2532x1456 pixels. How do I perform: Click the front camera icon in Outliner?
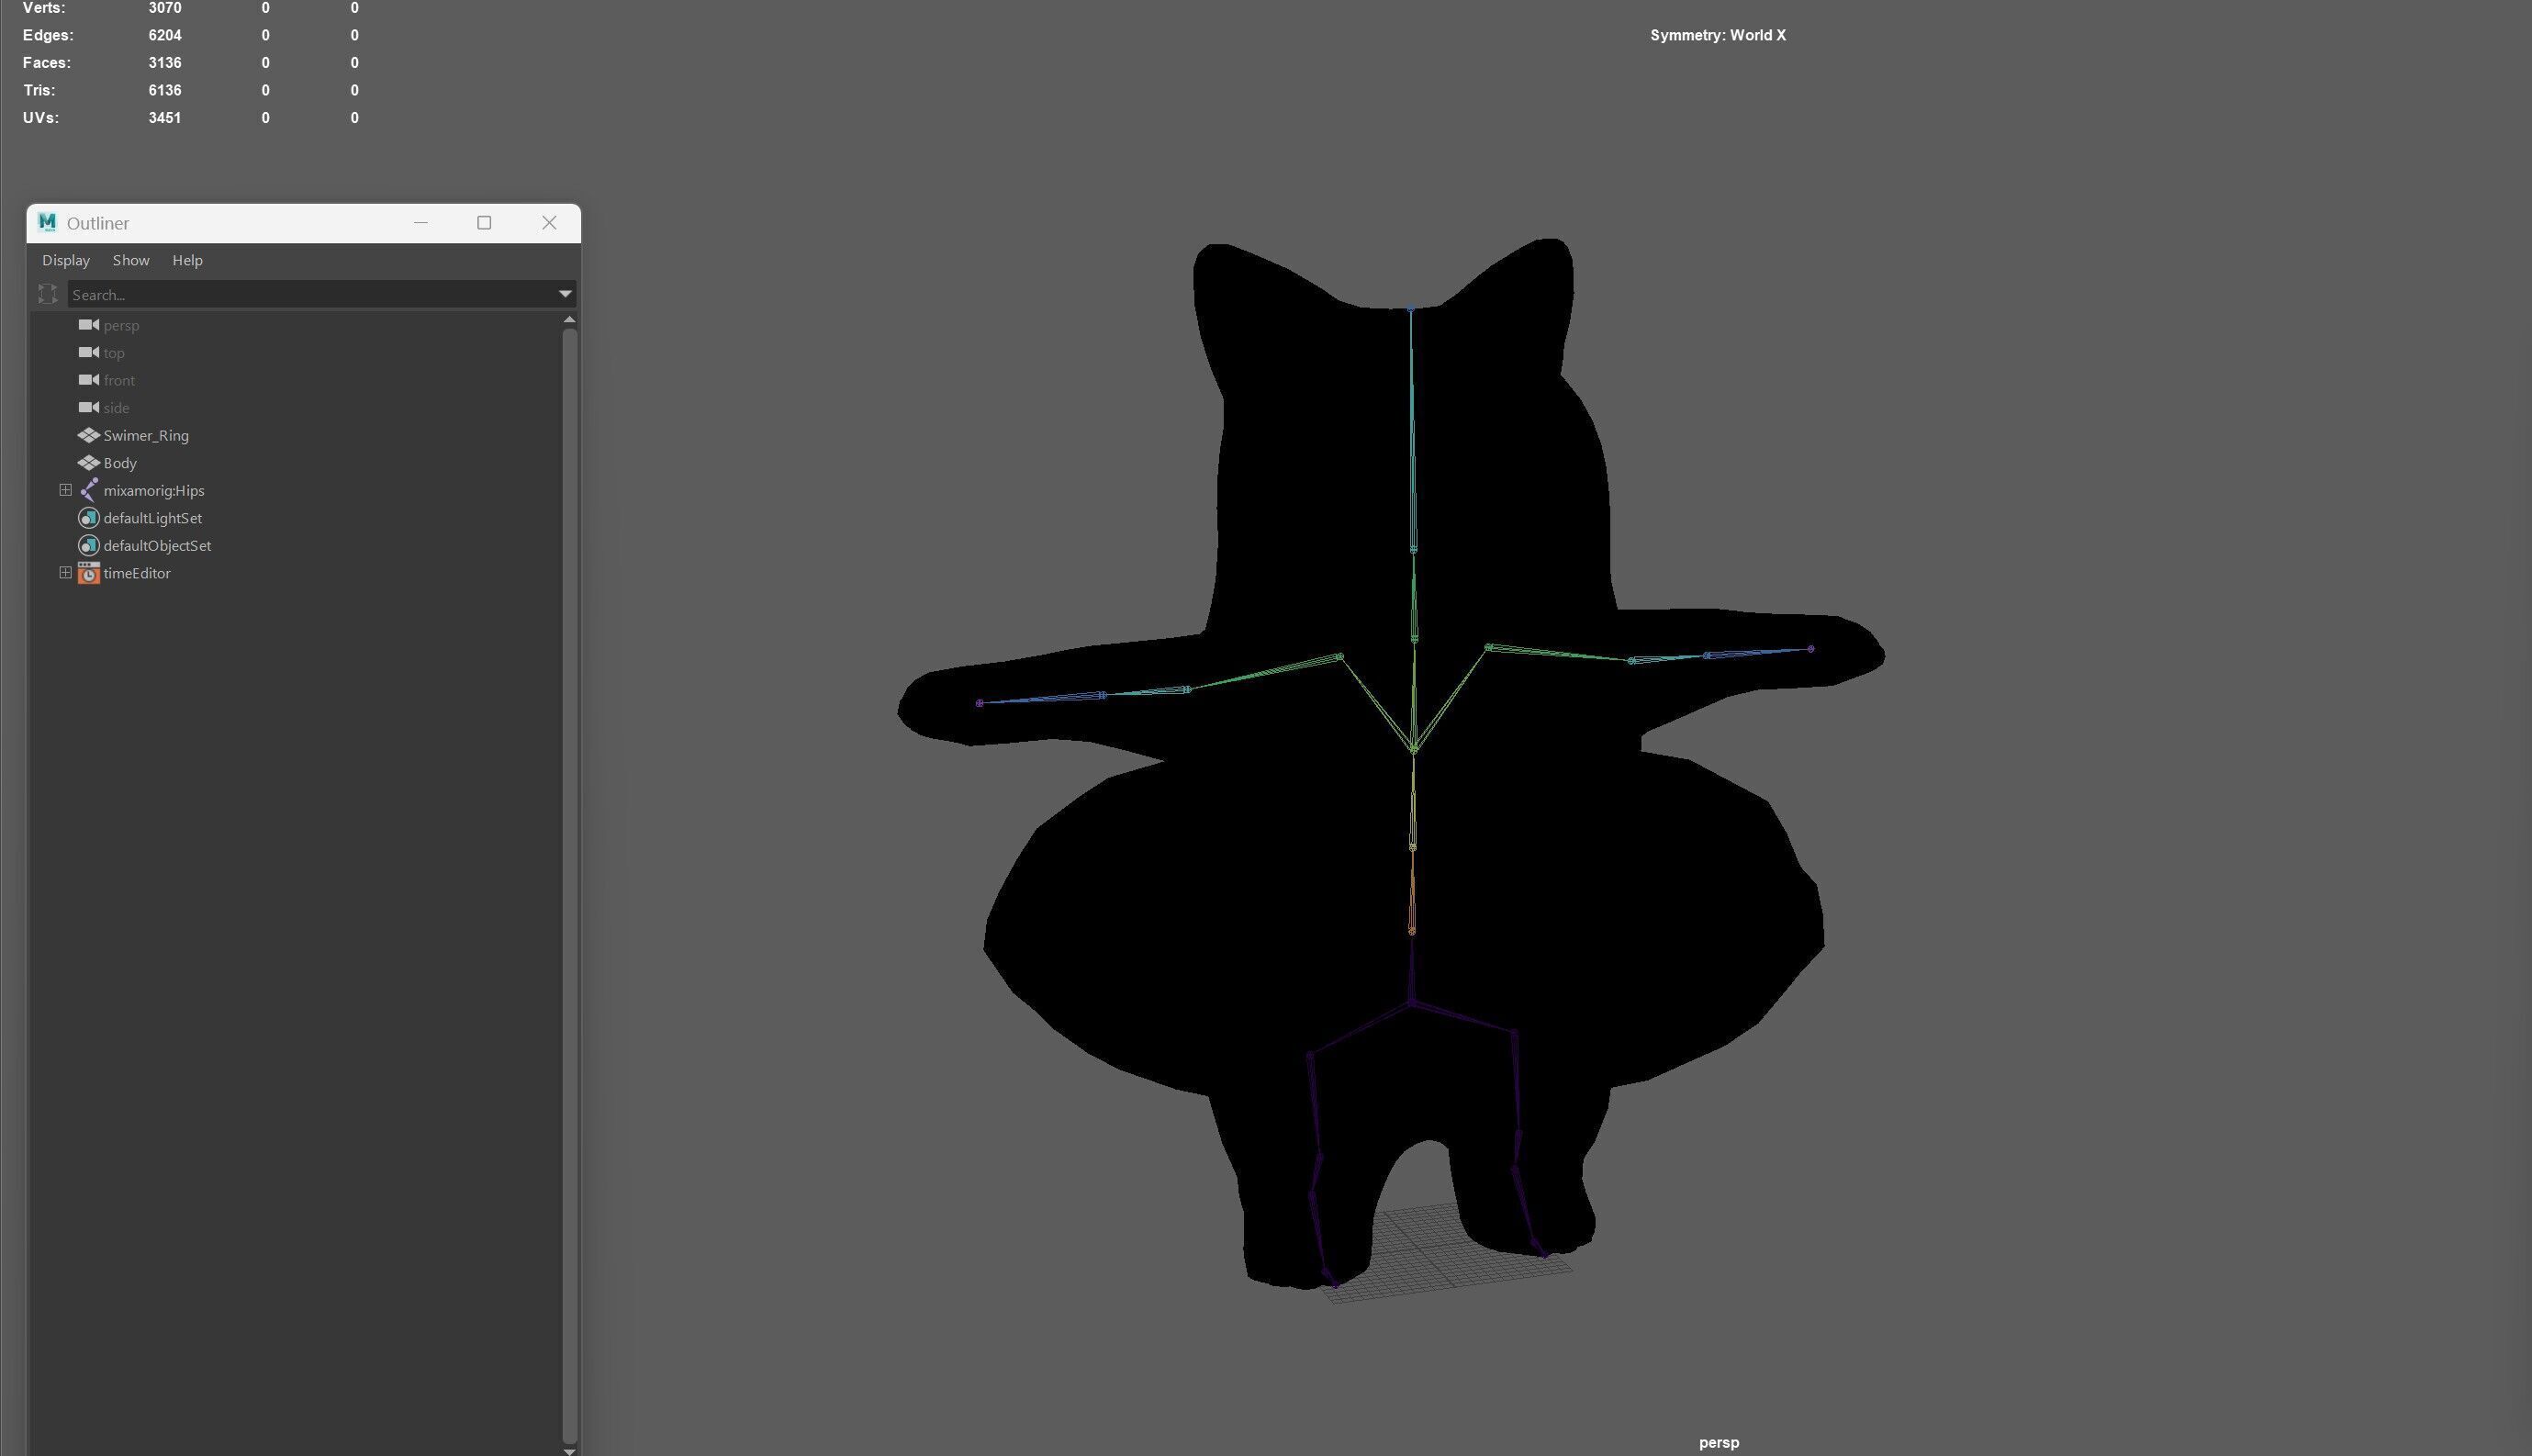89,380
